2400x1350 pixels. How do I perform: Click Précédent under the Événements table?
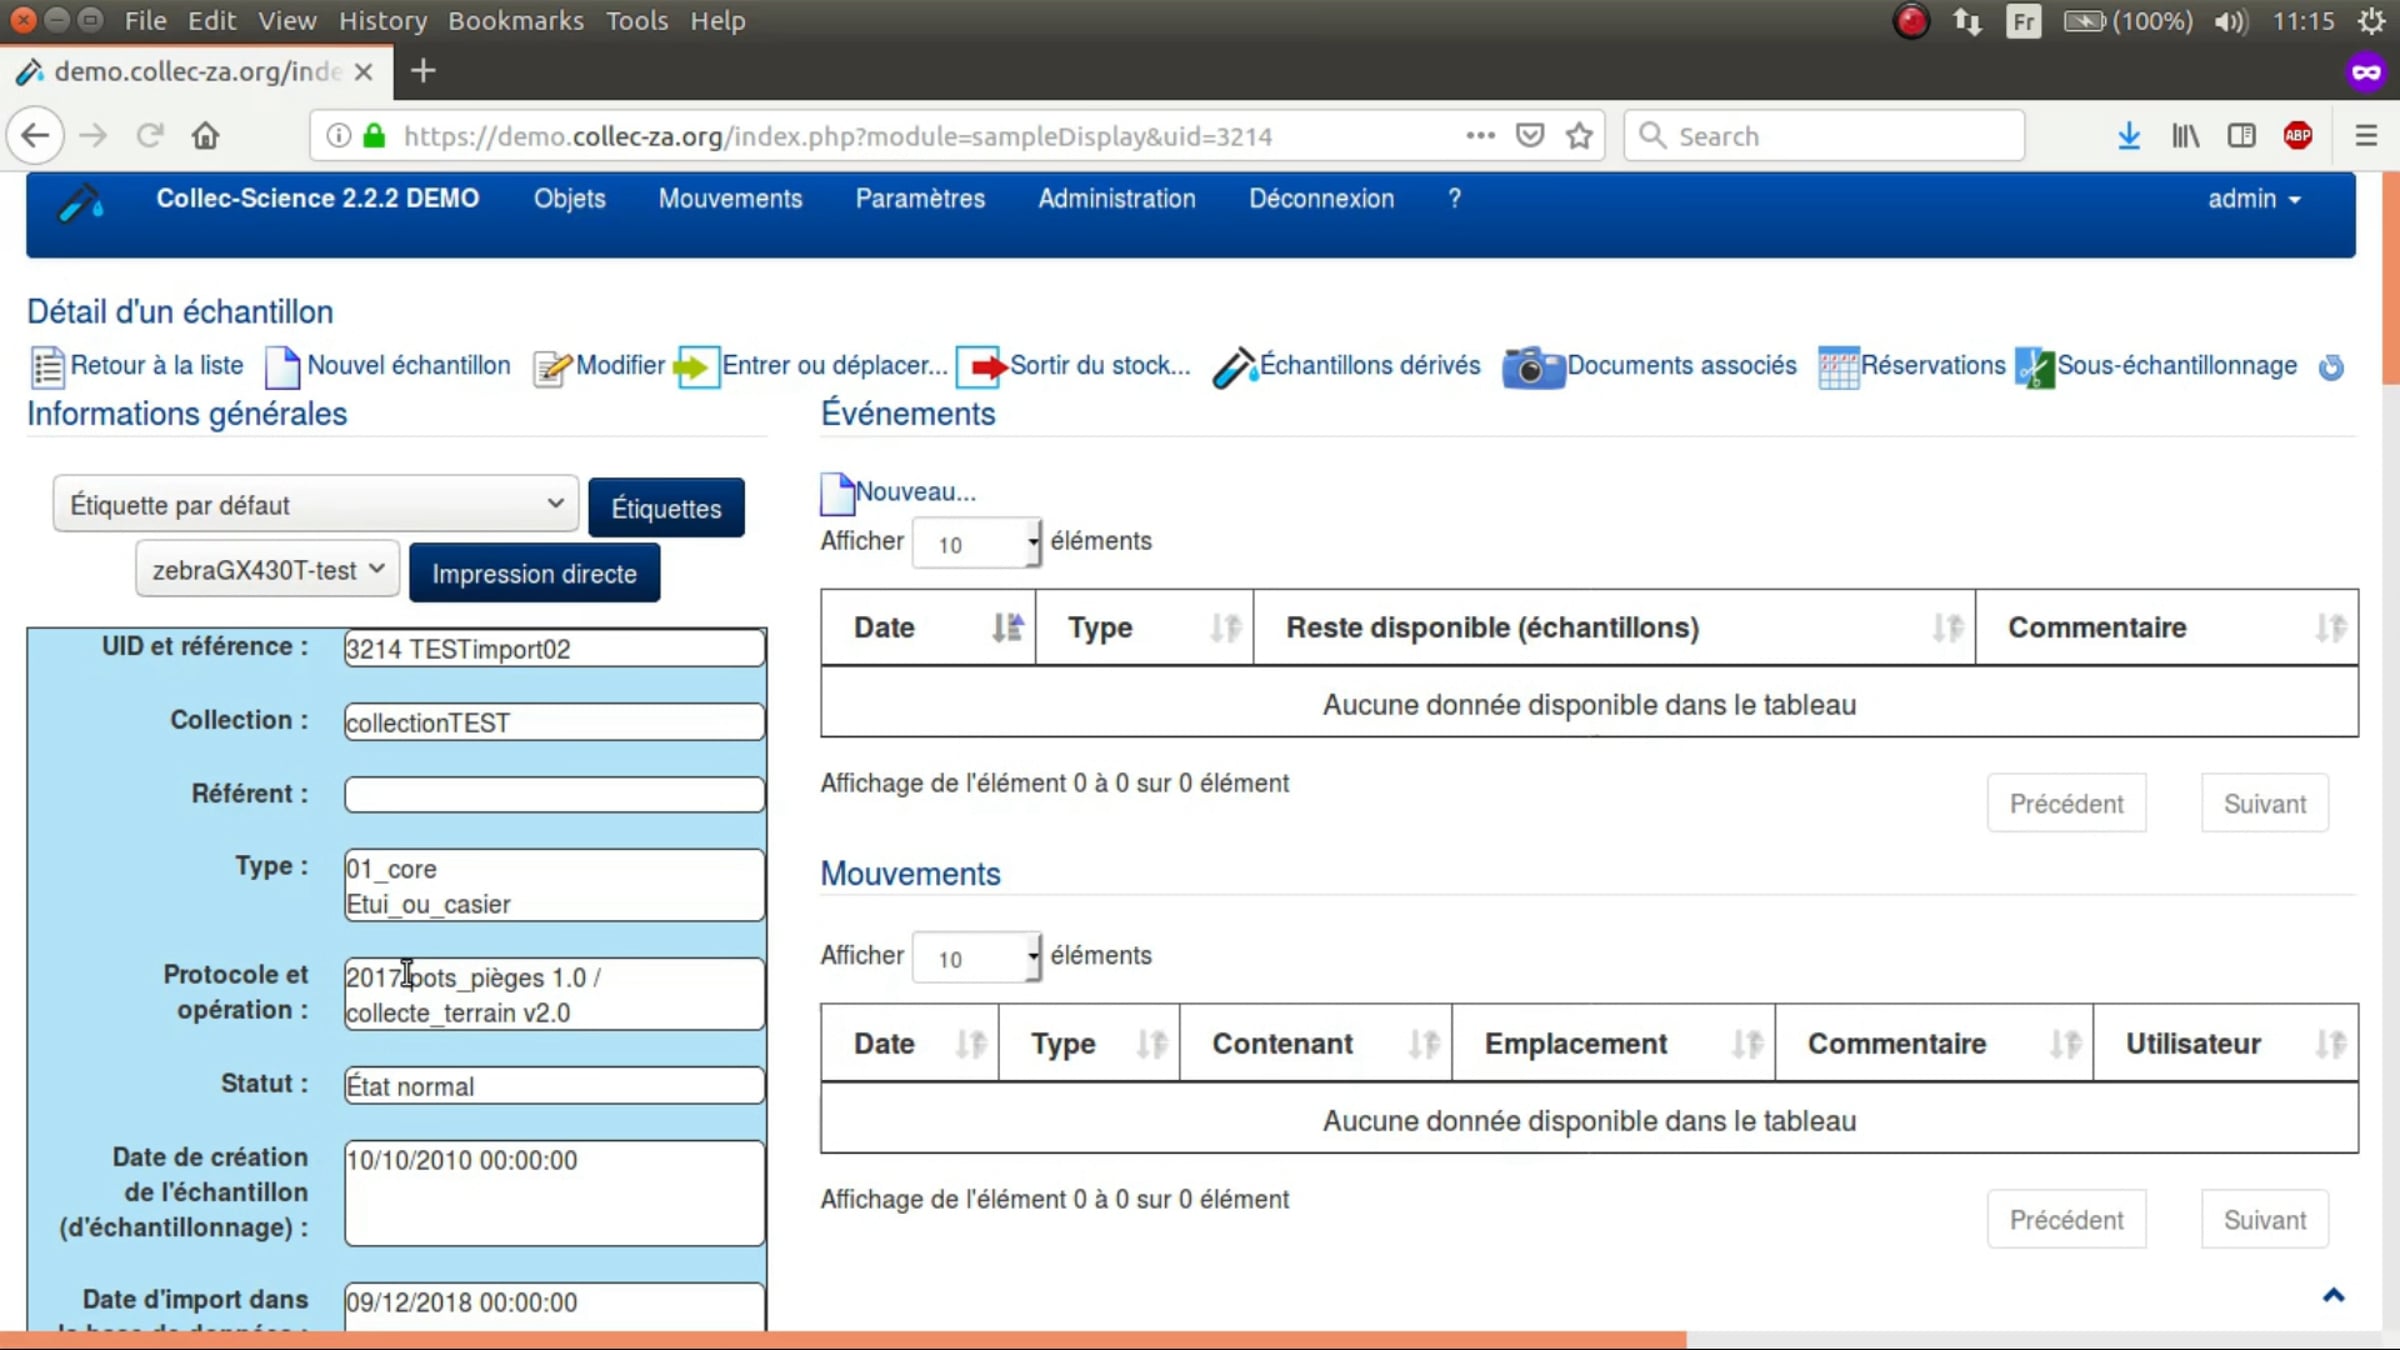(x=2066, y=804)
